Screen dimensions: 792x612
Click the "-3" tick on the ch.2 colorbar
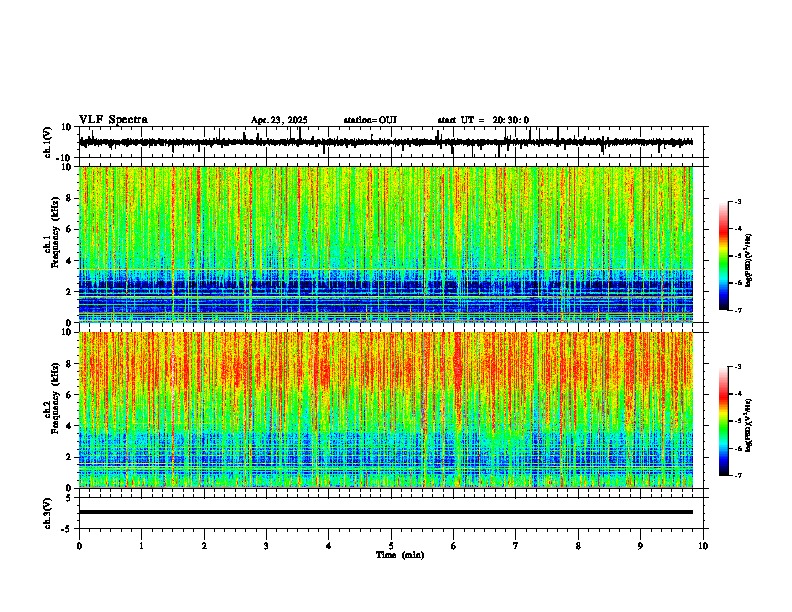(x=738, y=367)
